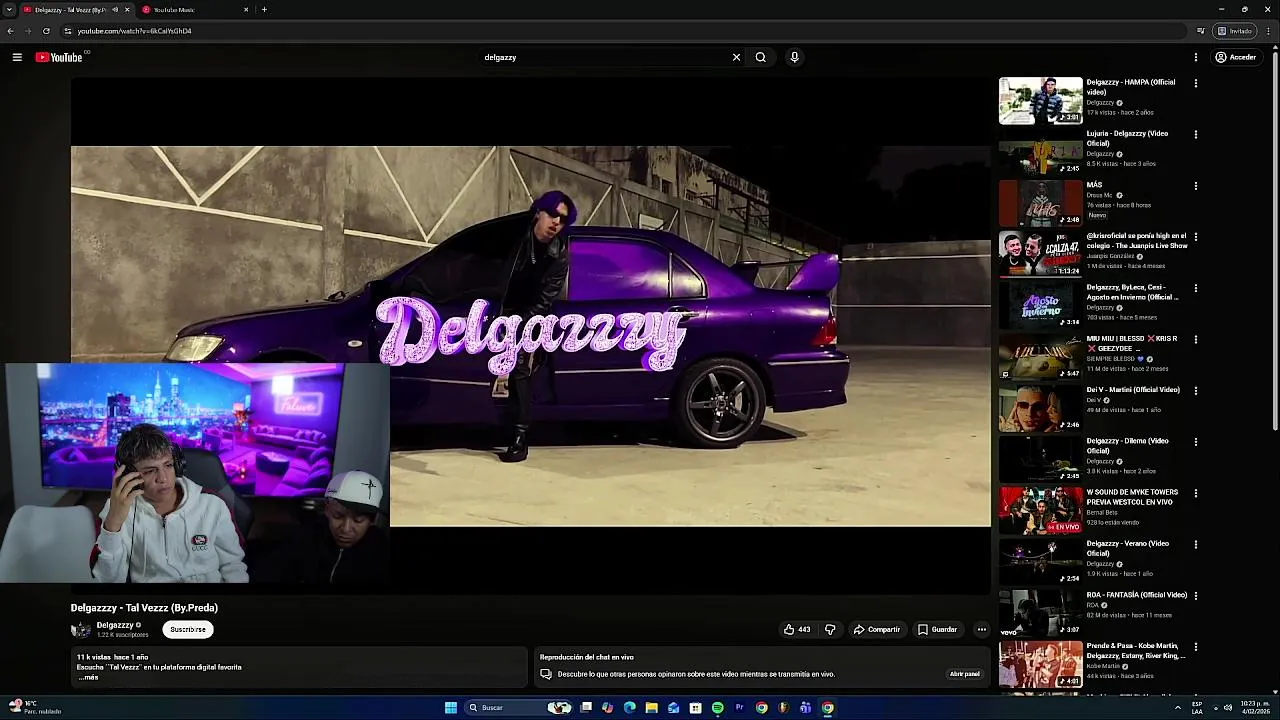Image resolution: width=1280 pixels, height=720 pixels.
Task: Open Windows Start menu
Action: [x=451, y=708]
